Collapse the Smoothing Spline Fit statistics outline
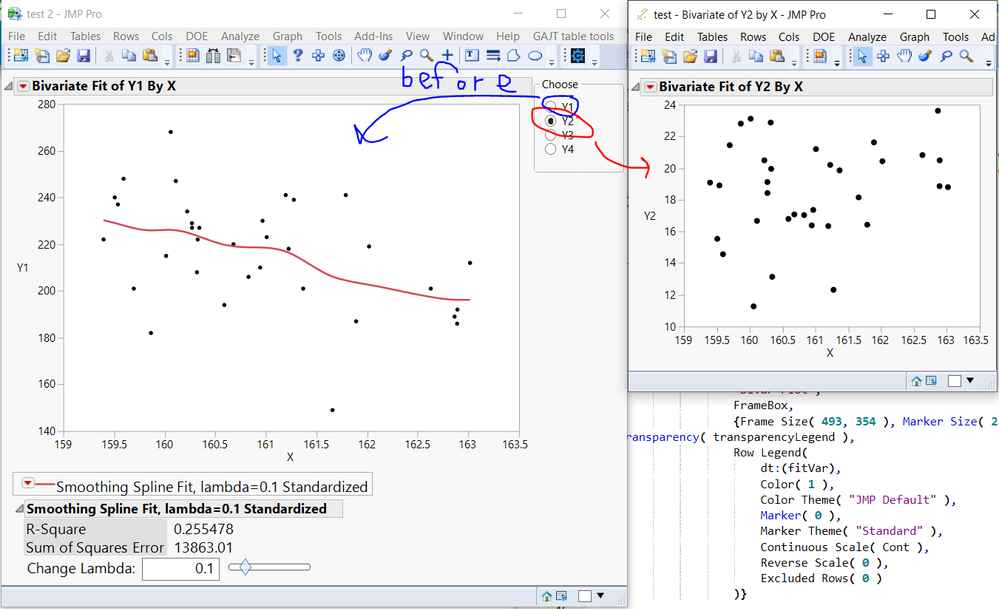Viewport: 999px width, 609px height. [18, 509]
